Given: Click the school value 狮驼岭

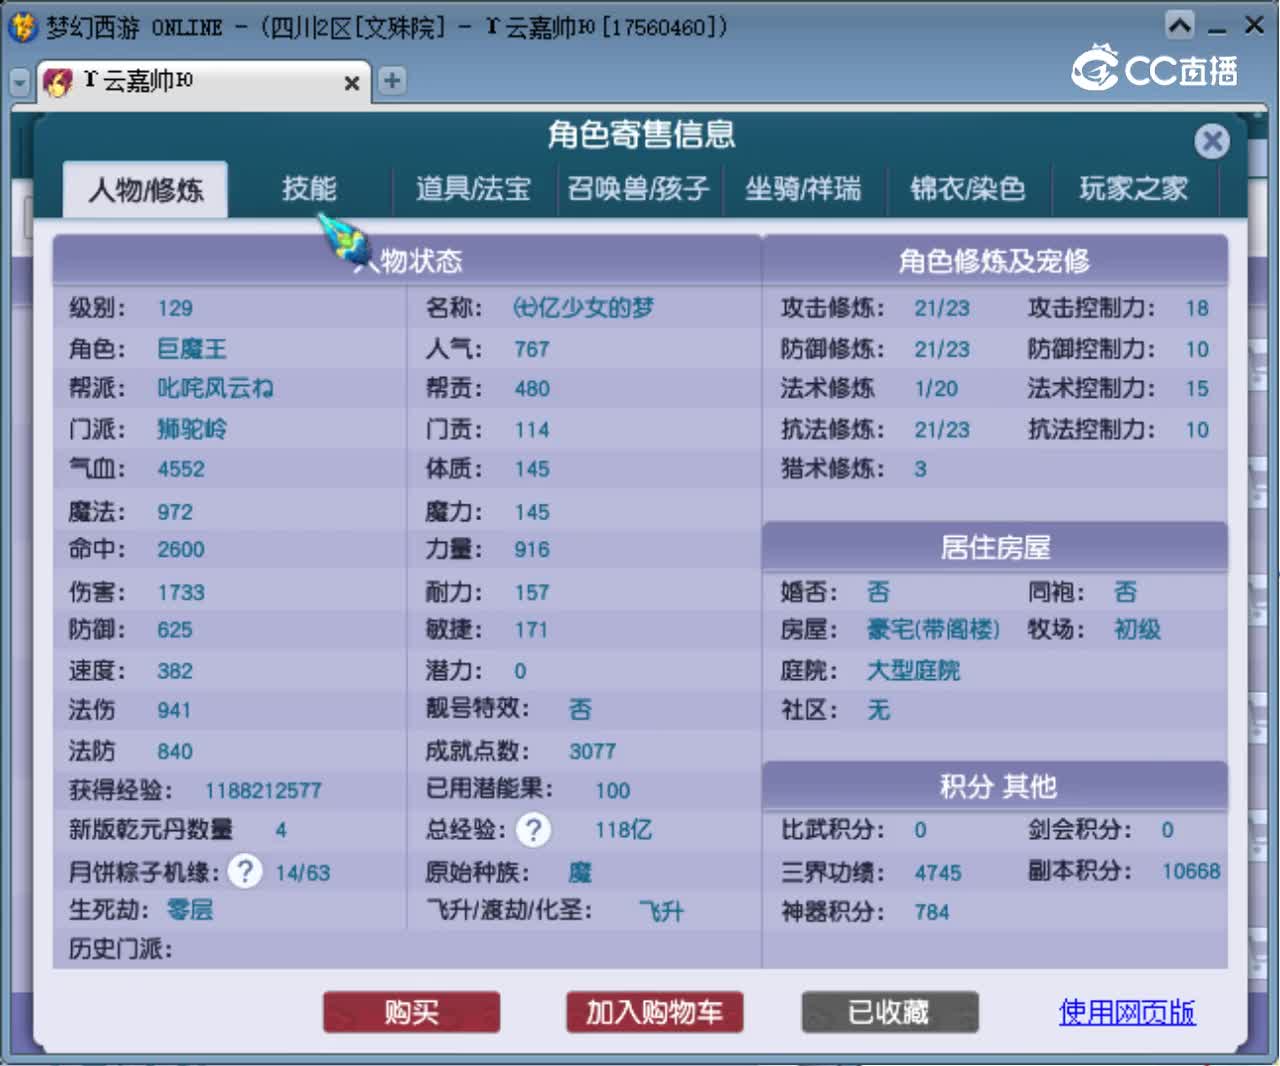Looking at the screenshot, I should coord(192,429).
